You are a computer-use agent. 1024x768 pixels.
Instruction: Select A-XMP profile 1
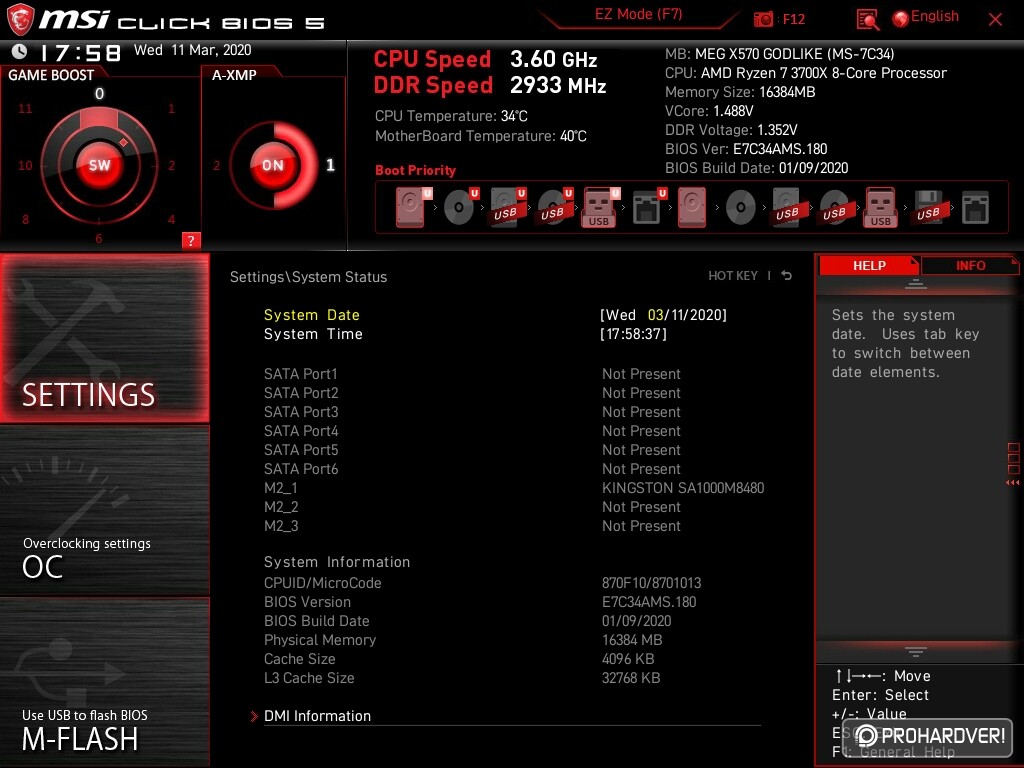[330, 165]
